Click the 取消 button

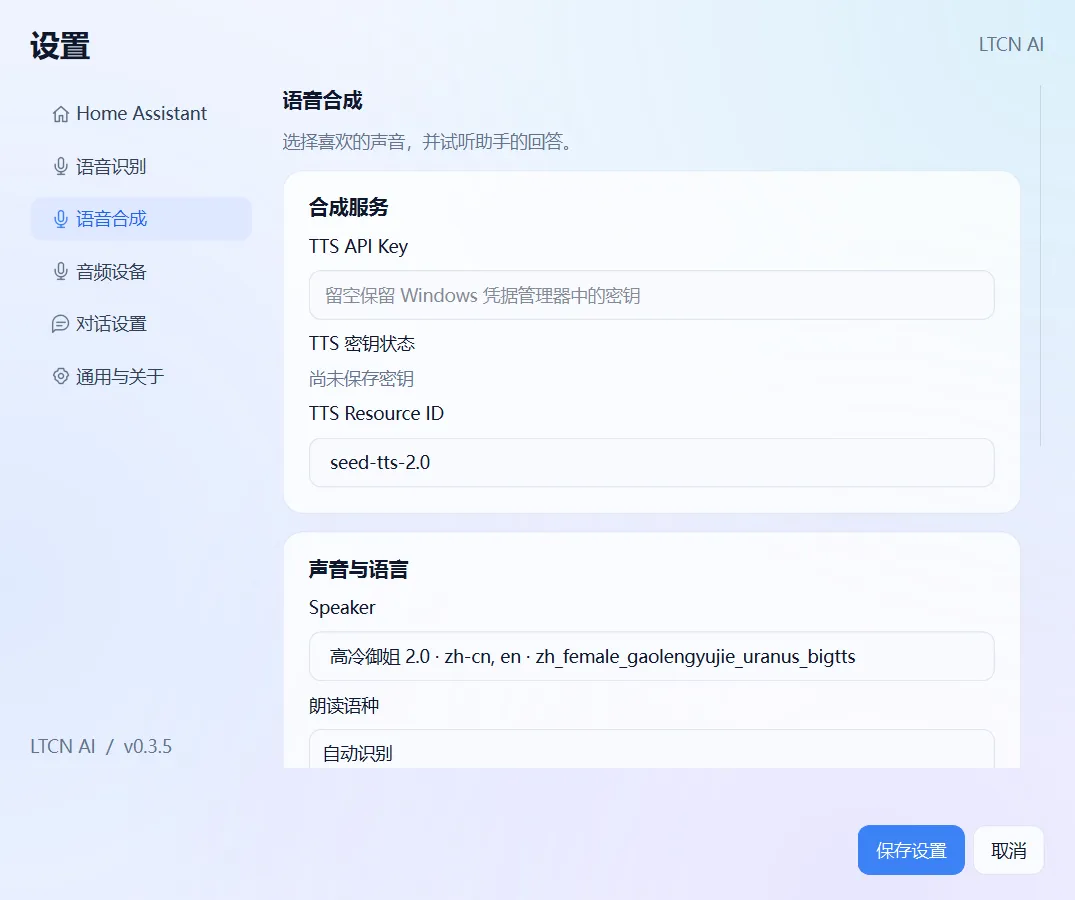(1008, 850)
